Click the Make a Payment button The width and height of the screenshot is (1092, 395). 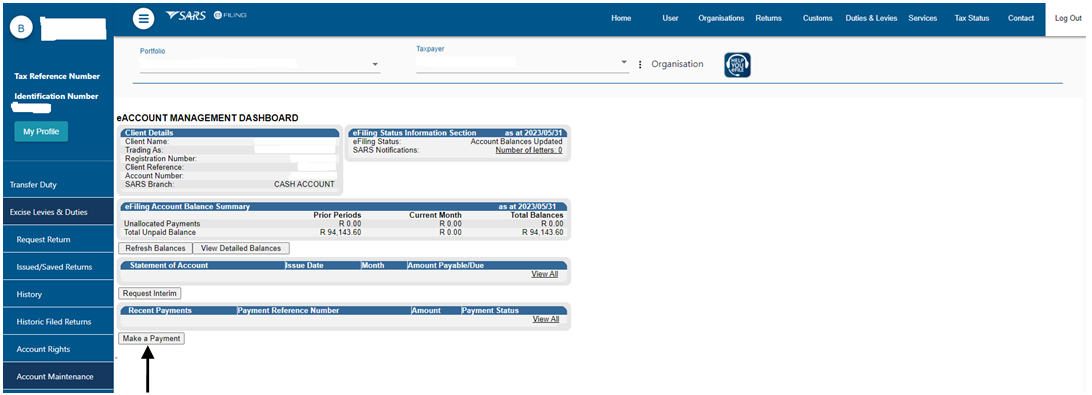click(151, 339)
